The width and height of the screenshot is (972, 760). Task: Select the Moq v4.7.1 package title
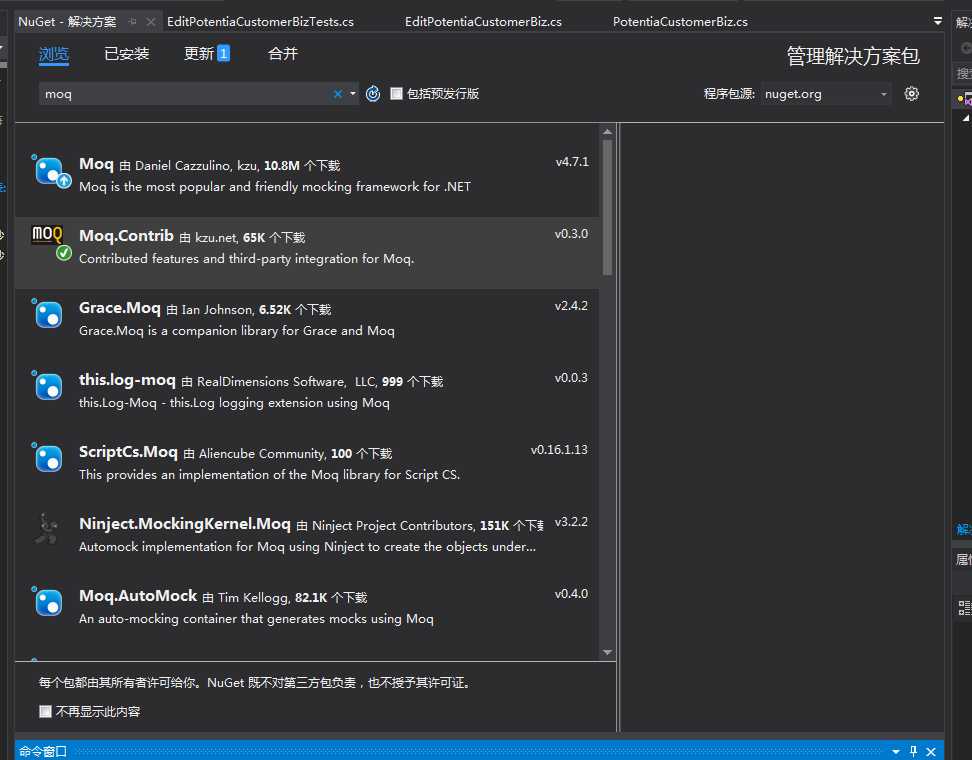coord(96,164)
